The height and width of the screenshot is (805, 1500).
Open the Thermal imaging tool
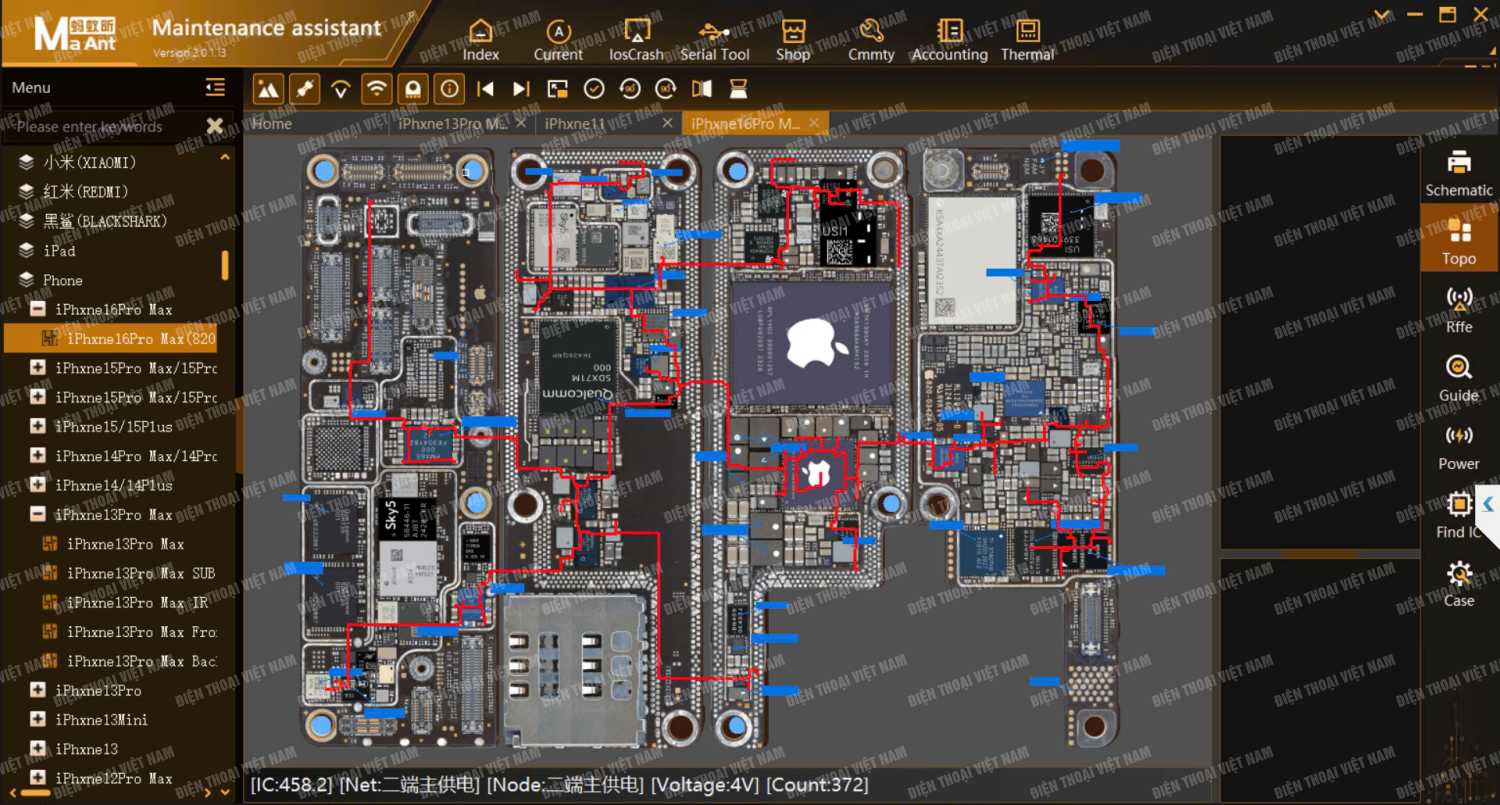(1028, 40)
